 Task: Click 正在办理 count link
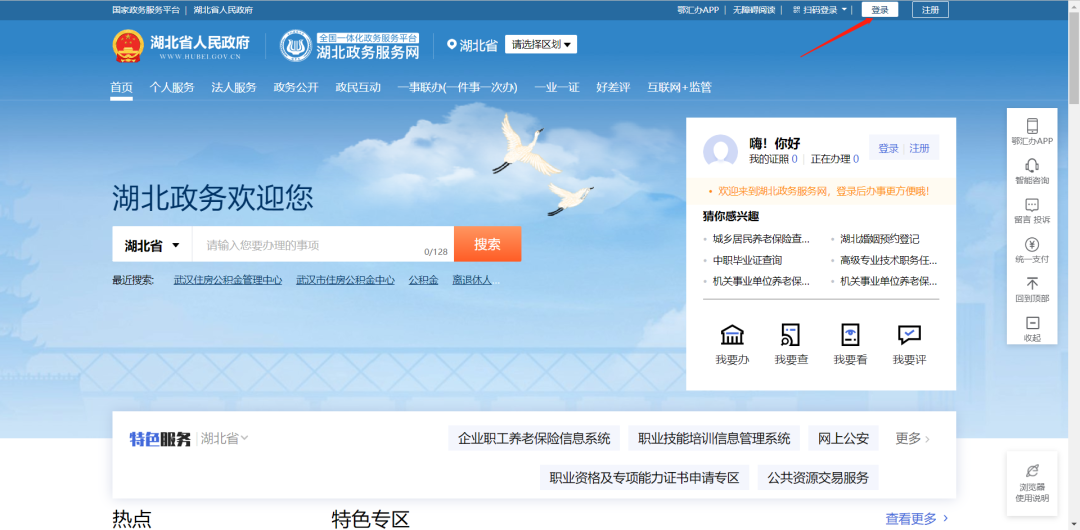[835, 159]
